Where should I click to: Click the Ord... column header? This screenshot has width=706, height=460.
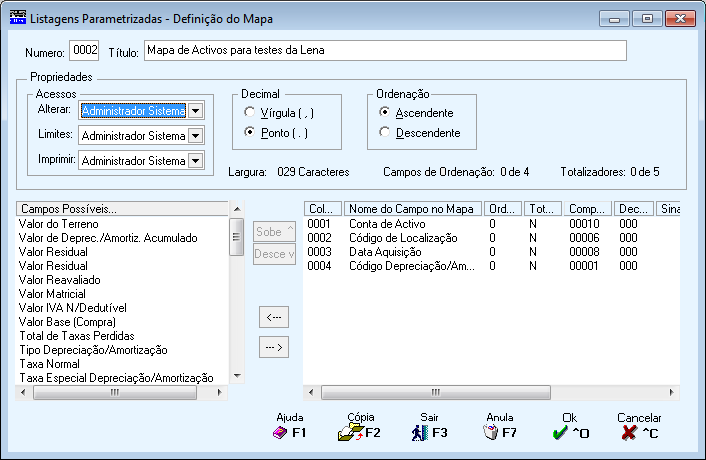503,209
